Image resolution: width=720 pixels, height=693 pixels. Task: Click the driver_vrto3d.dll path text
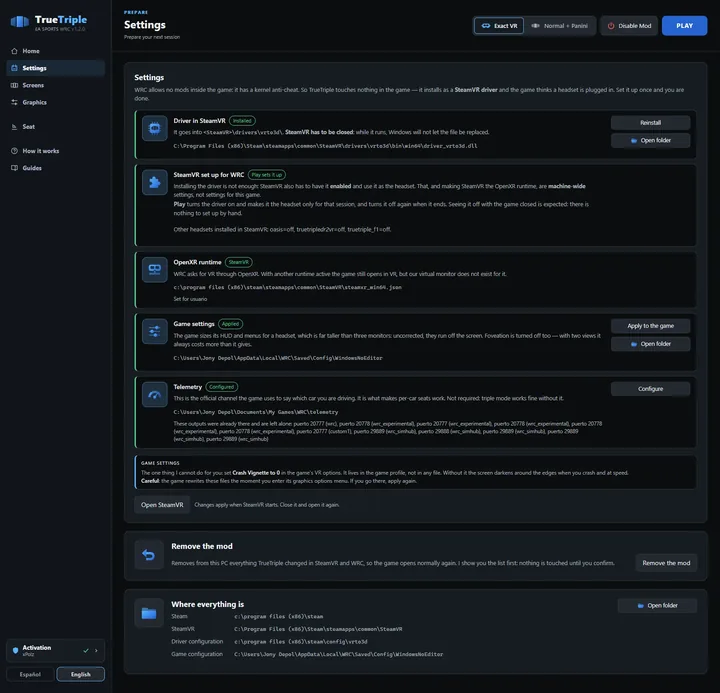click(325, 146)
